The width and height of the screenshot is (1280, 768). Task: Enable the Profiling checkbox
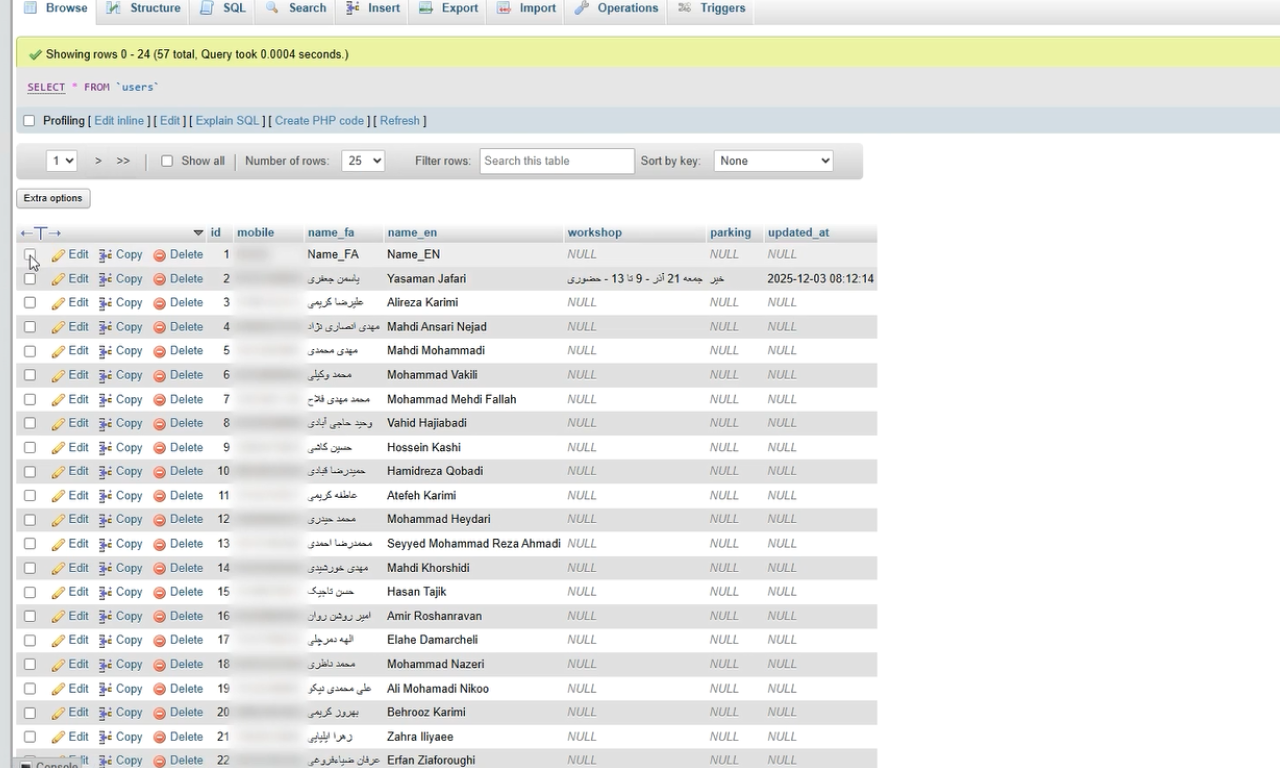29,121
